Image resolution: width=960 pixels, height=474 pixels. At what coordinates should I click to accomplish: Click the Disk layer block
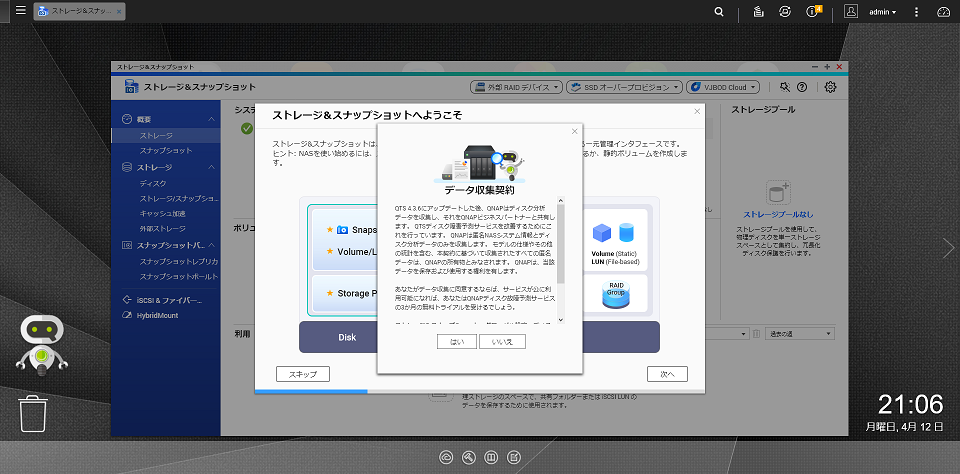[x=347, y=337]
